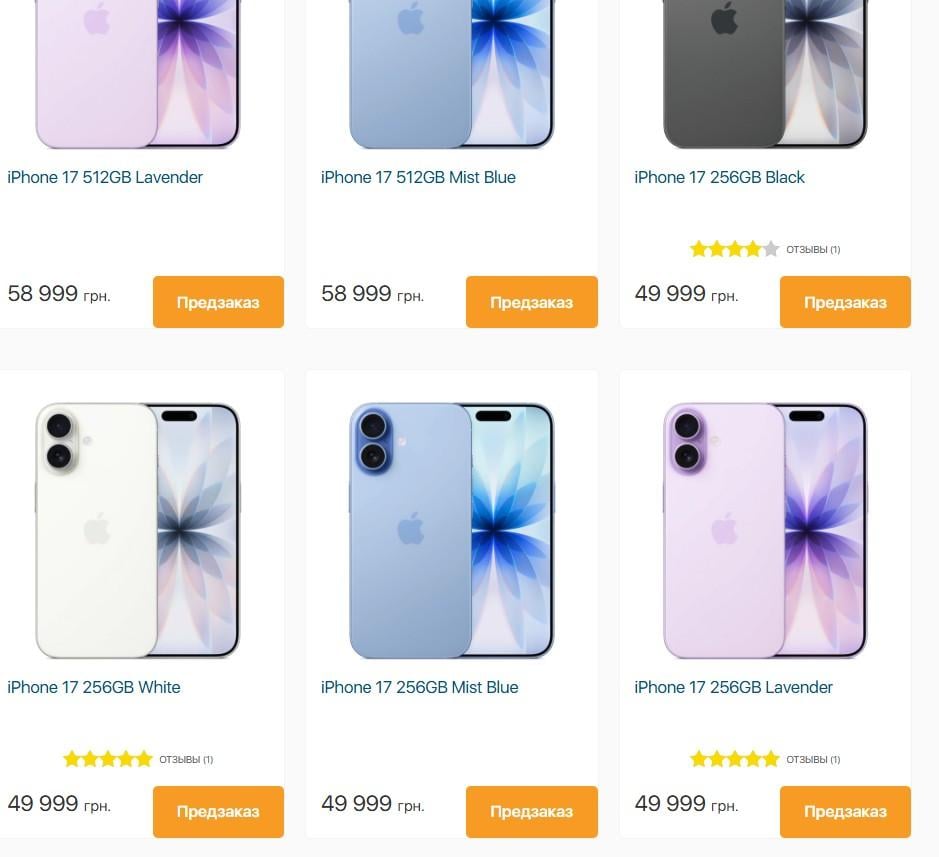This screenshot has height=857, width=939.
Task: Open the iPhone 17 256GB Black title link
Action: pos(719,177)
